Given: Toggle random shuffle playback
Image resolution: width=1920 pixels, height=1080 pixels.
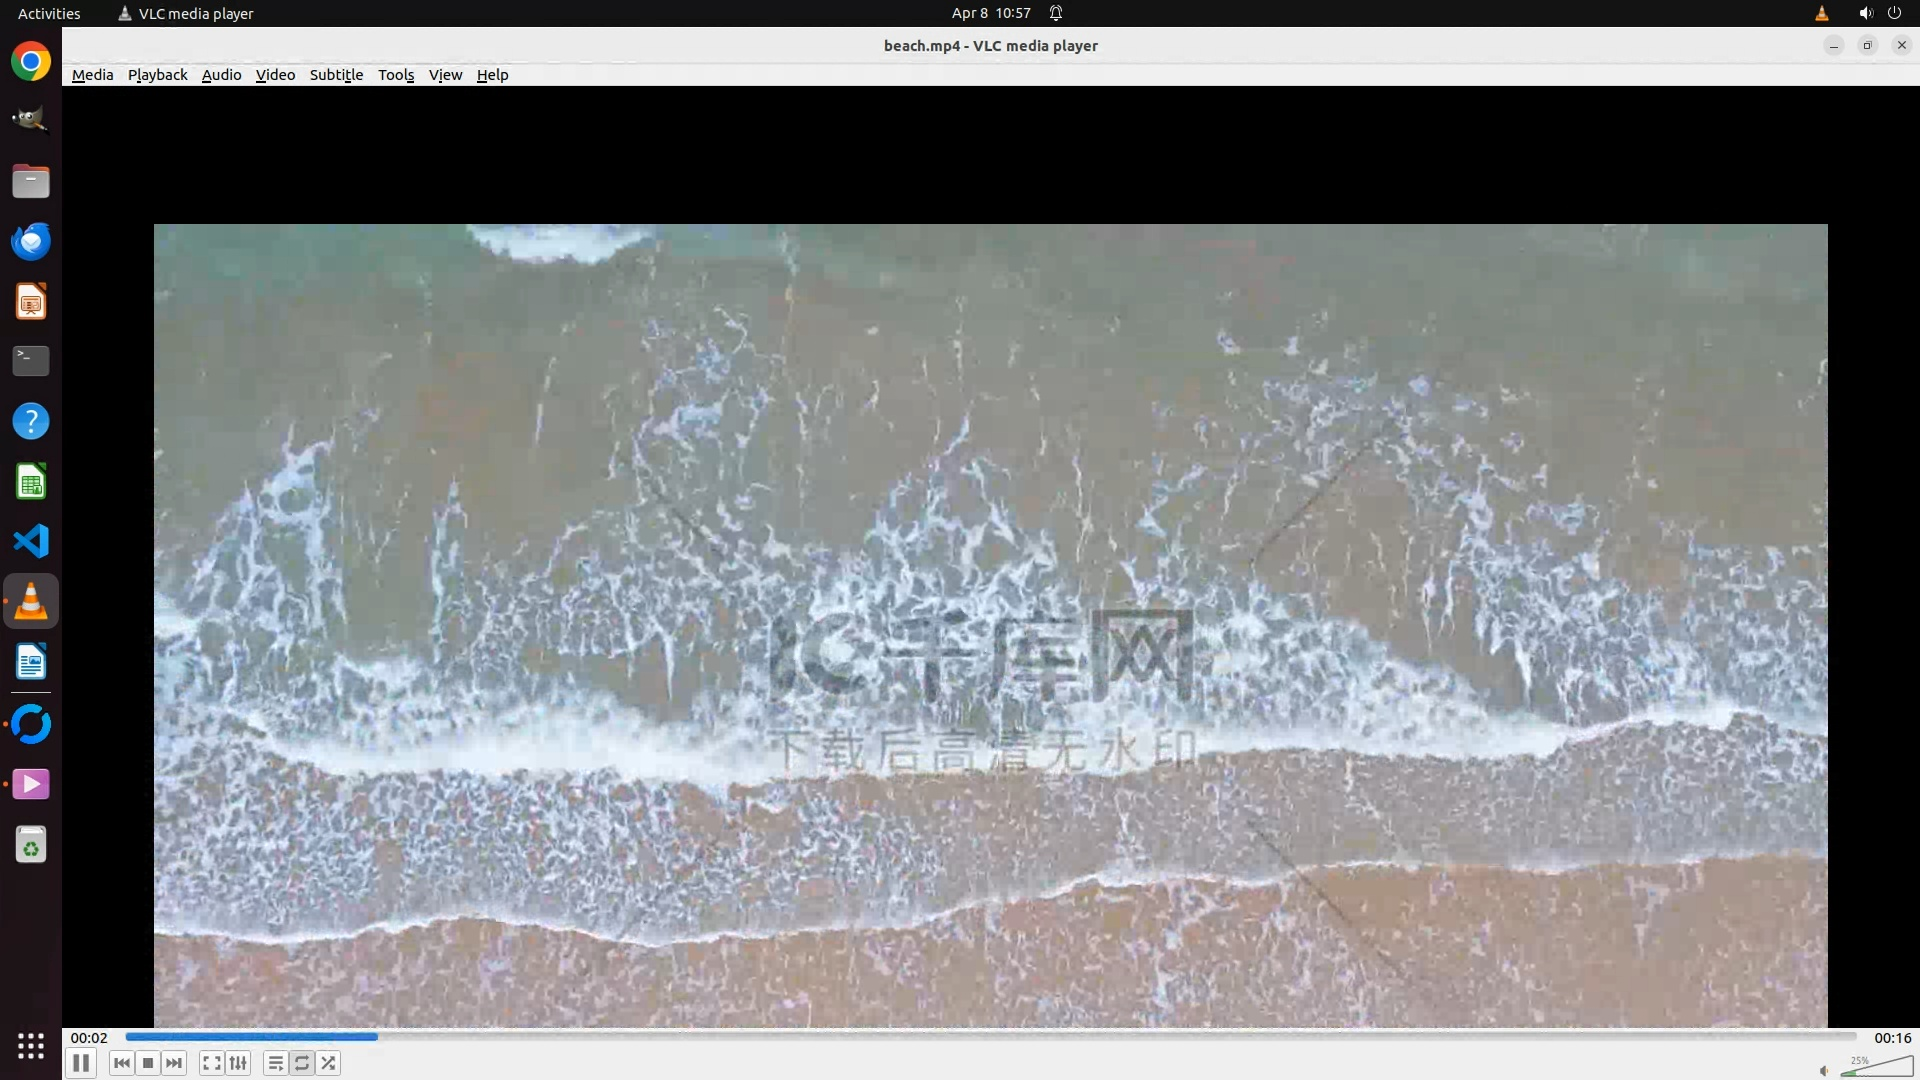Looking at the screenshot, I should pyautogui.click(x=329, y=1063).
